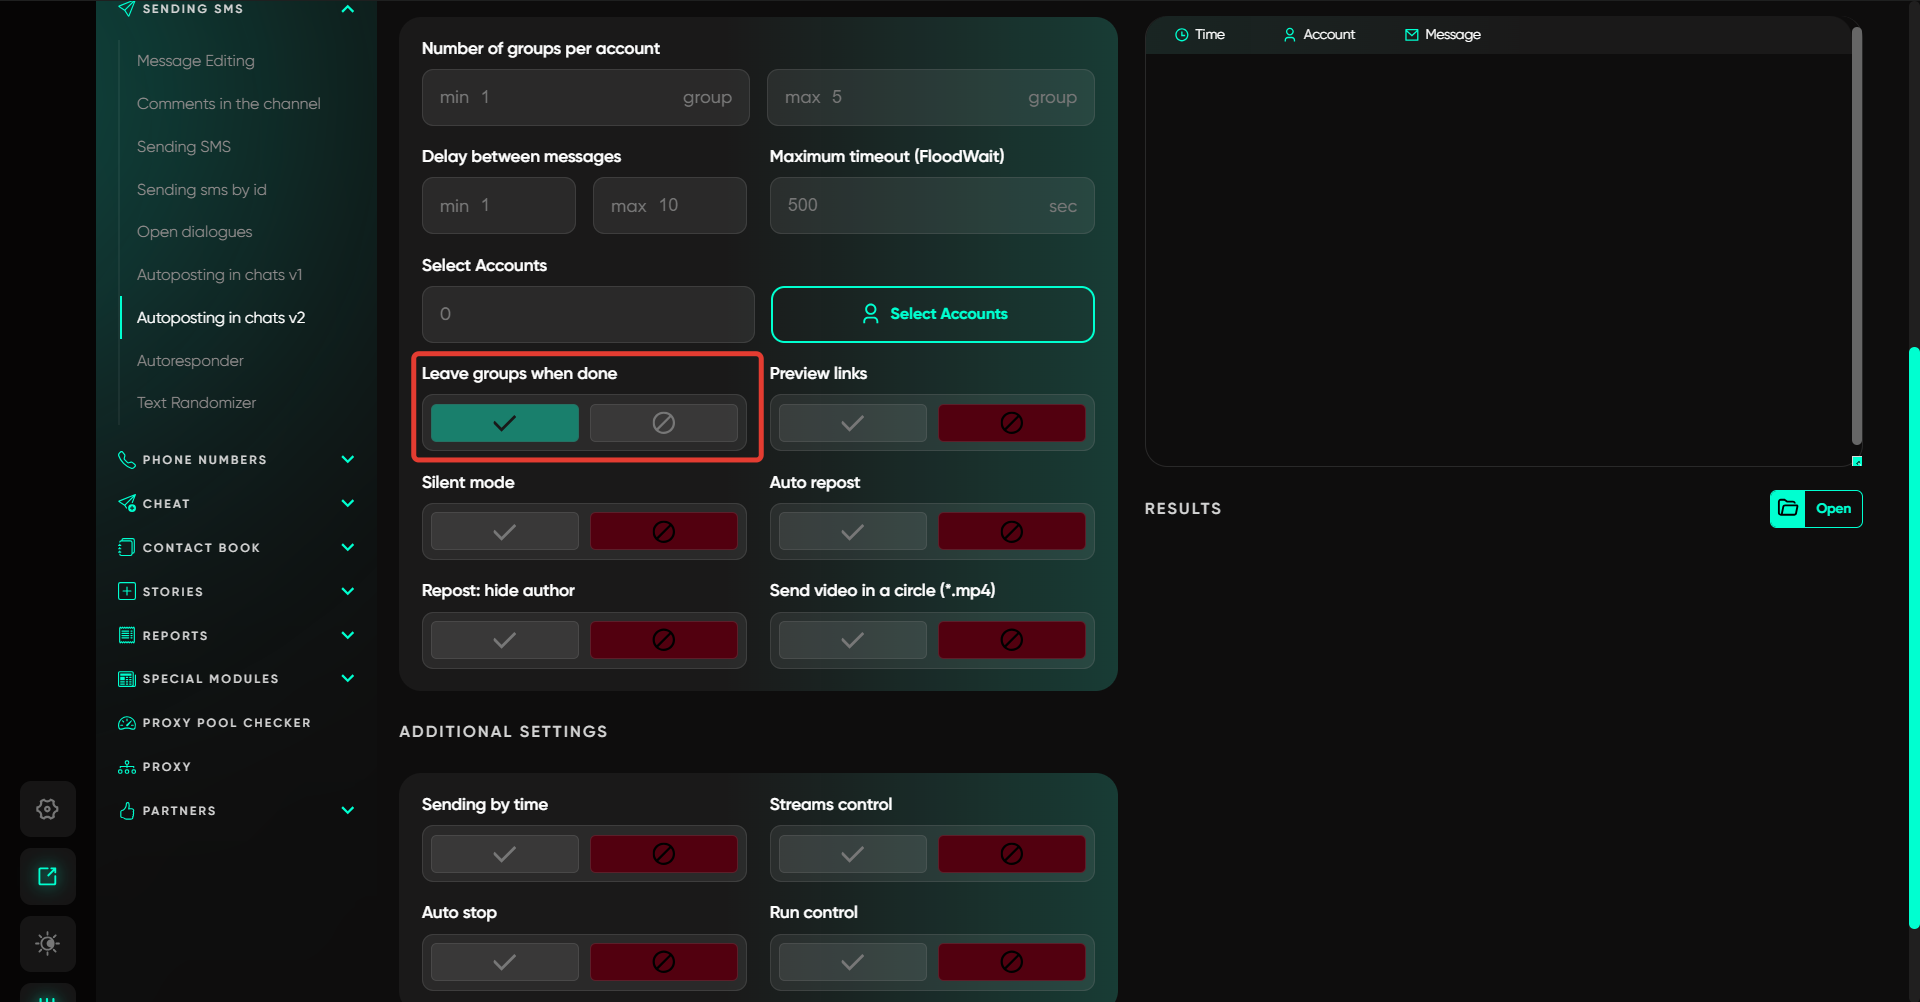Viewport: 1920px width, 1002px height.
Task: Click the Proxy Pool Checker icon
Action: (x=127, y=723)
